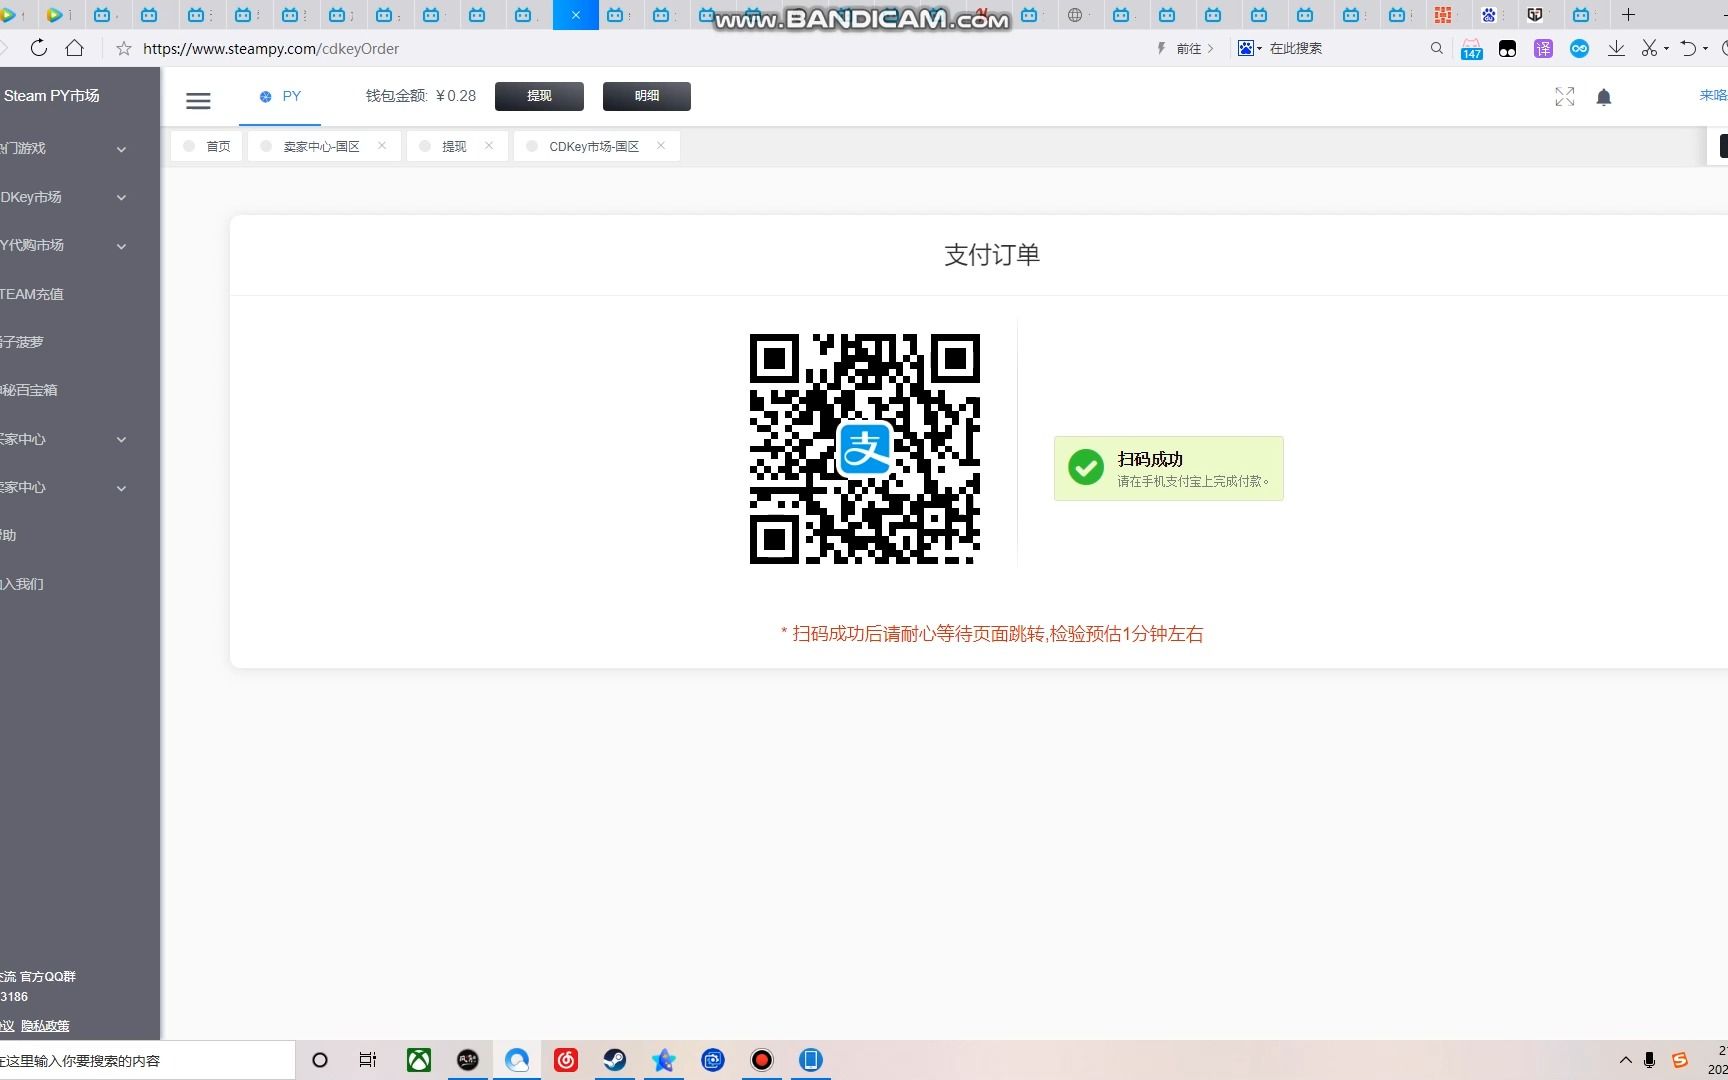Click the browser address bar URL
The height and width of the screenshot is (1080, 1728).
271,48
